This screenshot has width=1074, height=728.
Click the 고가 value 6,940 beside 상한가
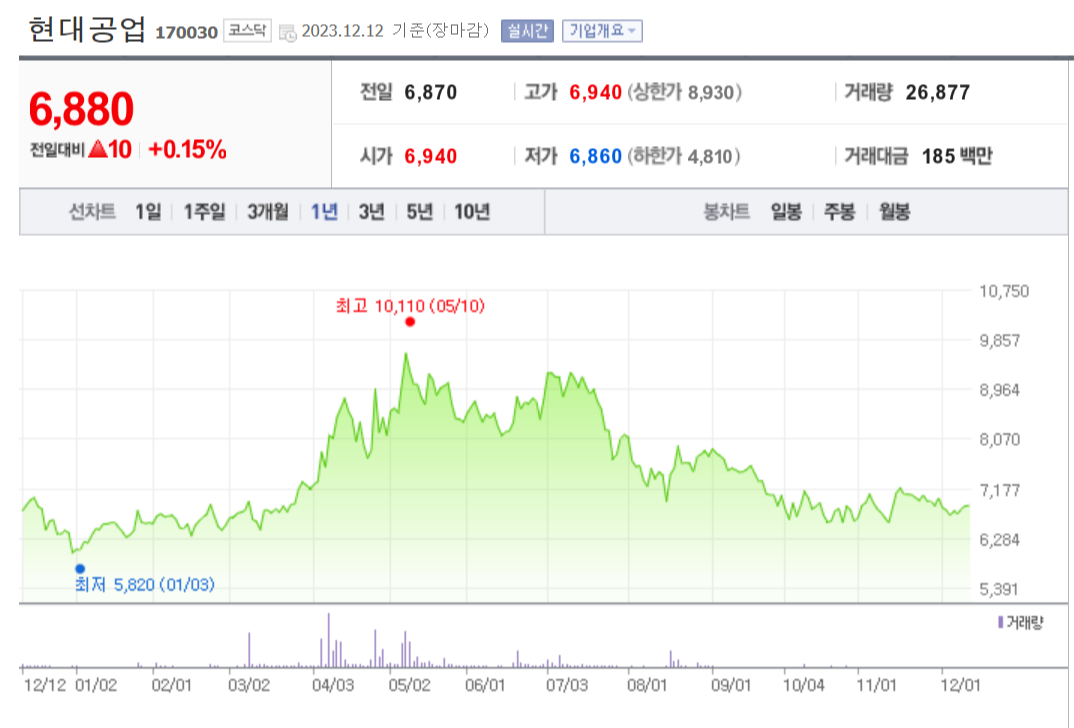point(596,92)
